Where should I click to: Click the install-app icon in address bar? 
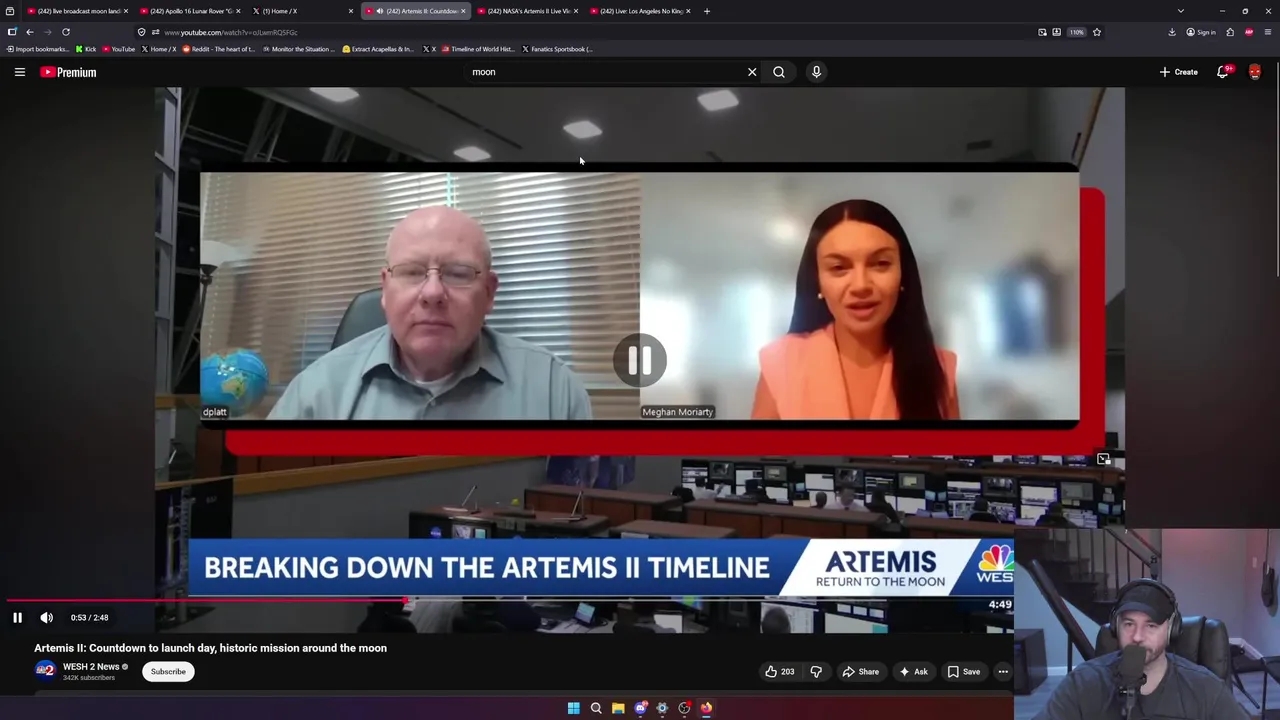pos(1056,32)
